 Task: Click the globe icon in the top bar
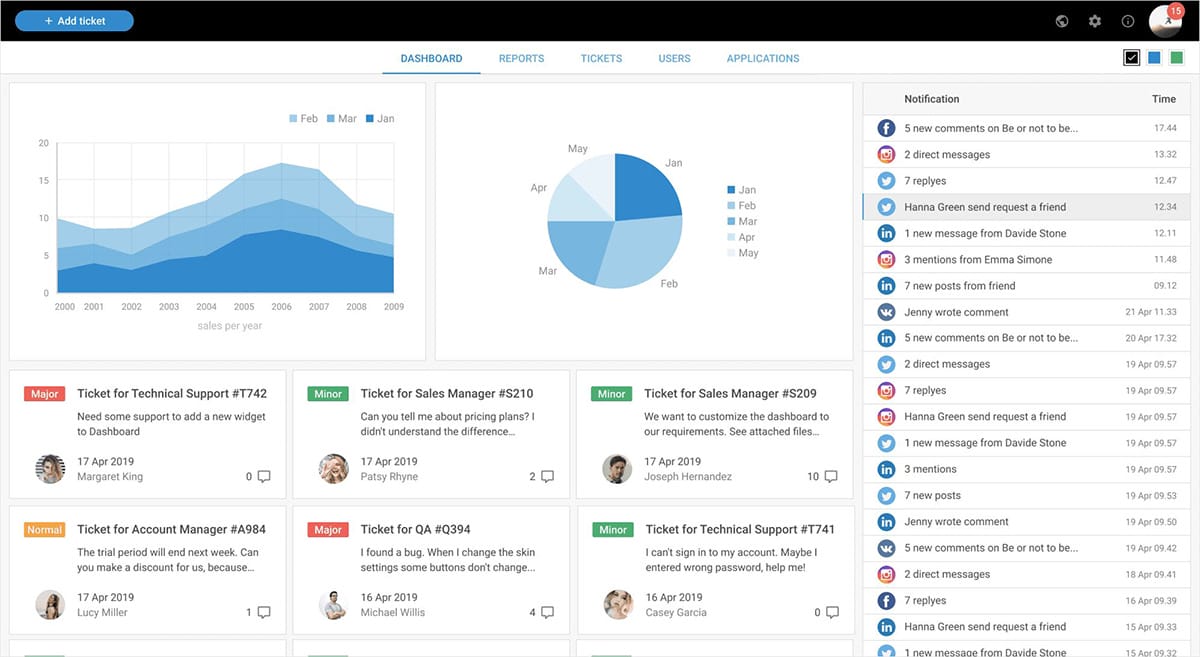1062,21
